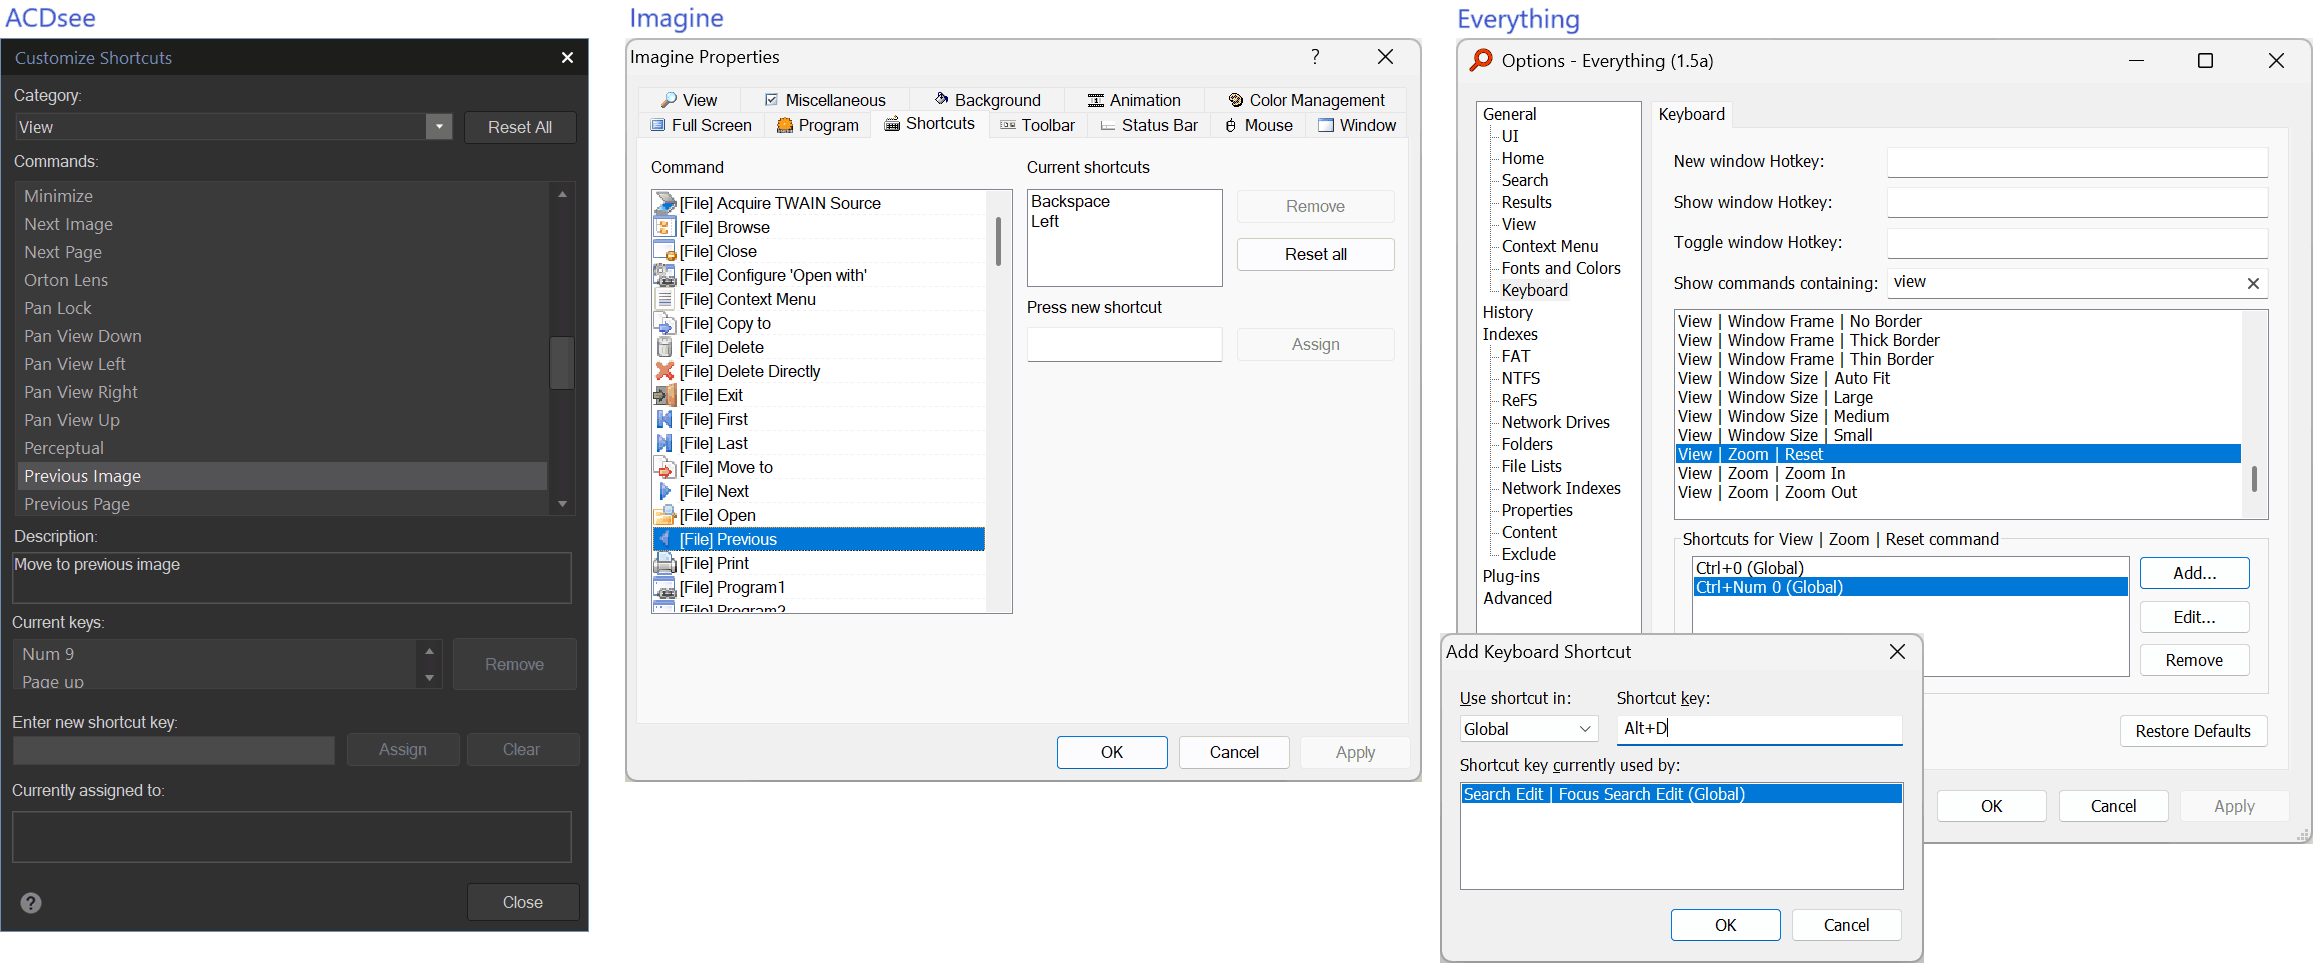Click the [File] Move to command icon
2313x964 pixels.
[665, 467]
